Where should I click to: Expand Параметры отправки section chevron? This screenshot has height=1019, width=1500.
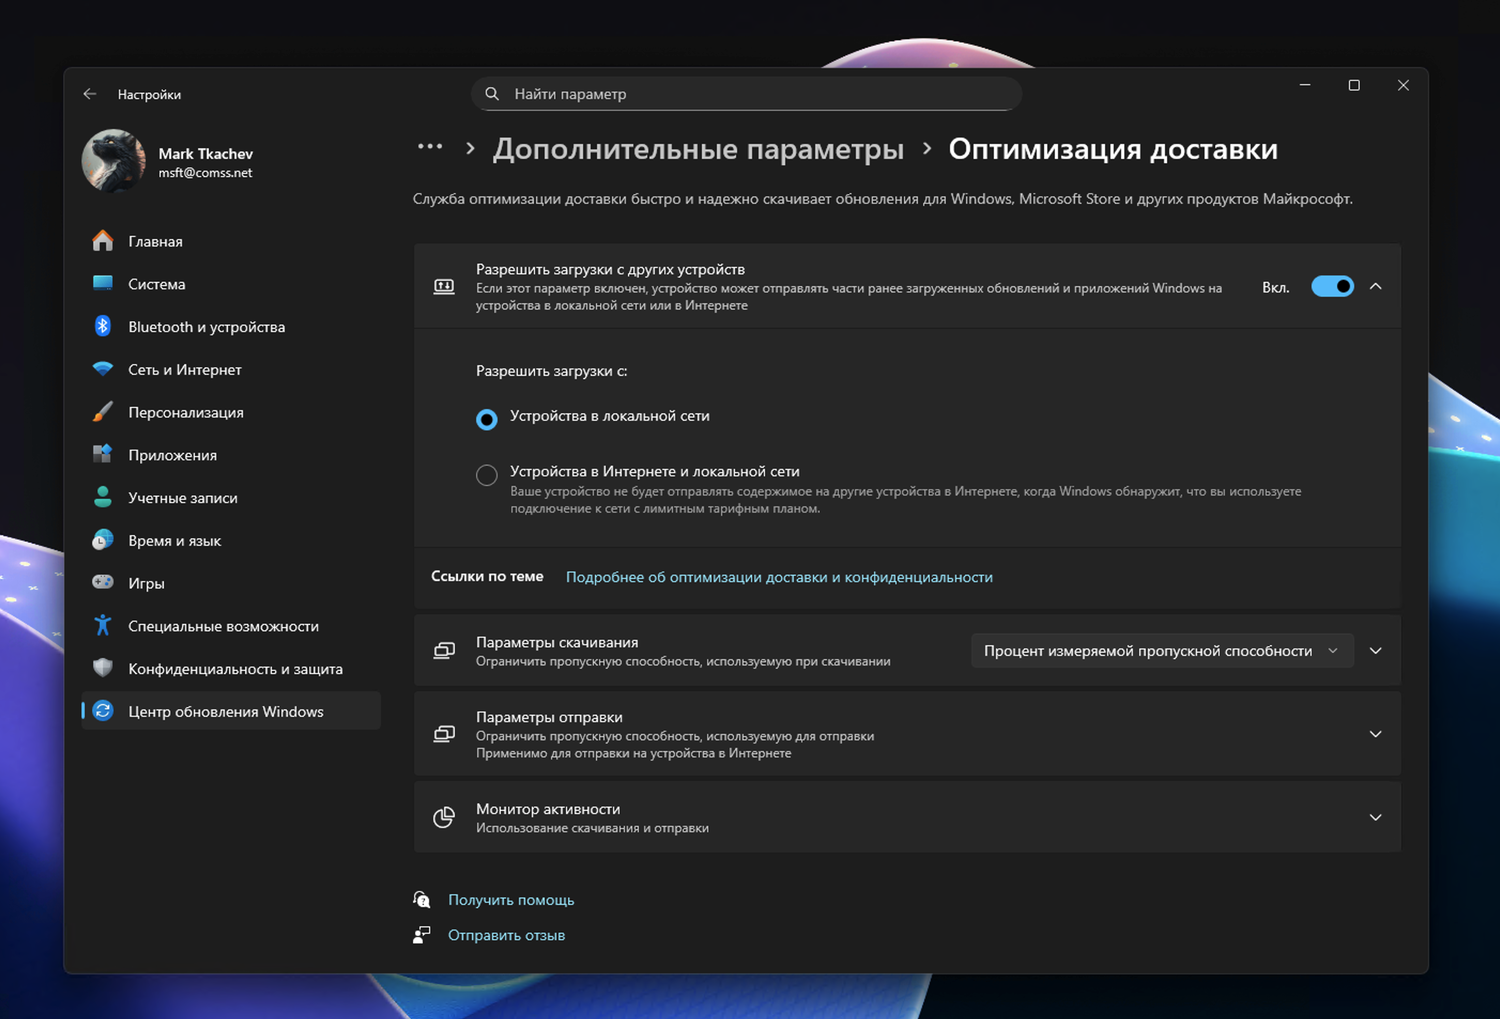pos(1376,734)
